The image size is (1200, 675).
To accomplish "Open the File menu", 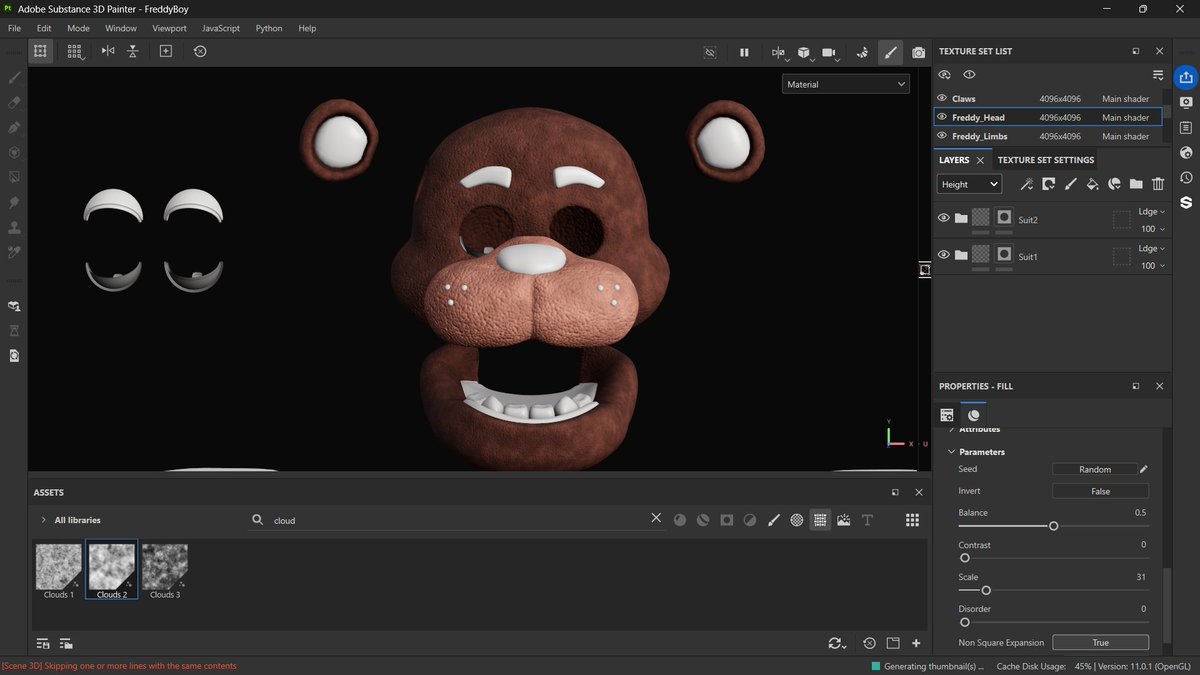I will click(x=14, y=28).
